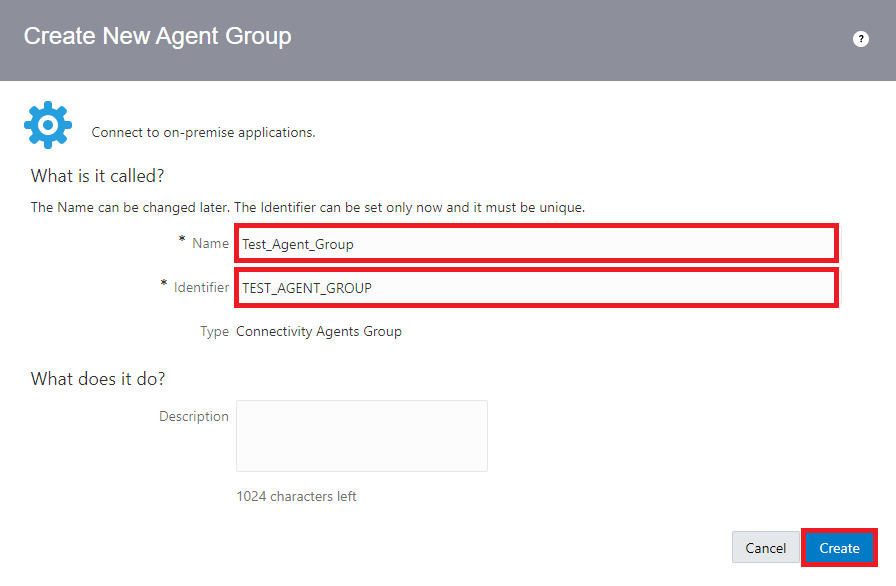The image size is (896, 586).
Task: Click the Type label Connectivity Agents Group
Action: [x=319, y=331]
